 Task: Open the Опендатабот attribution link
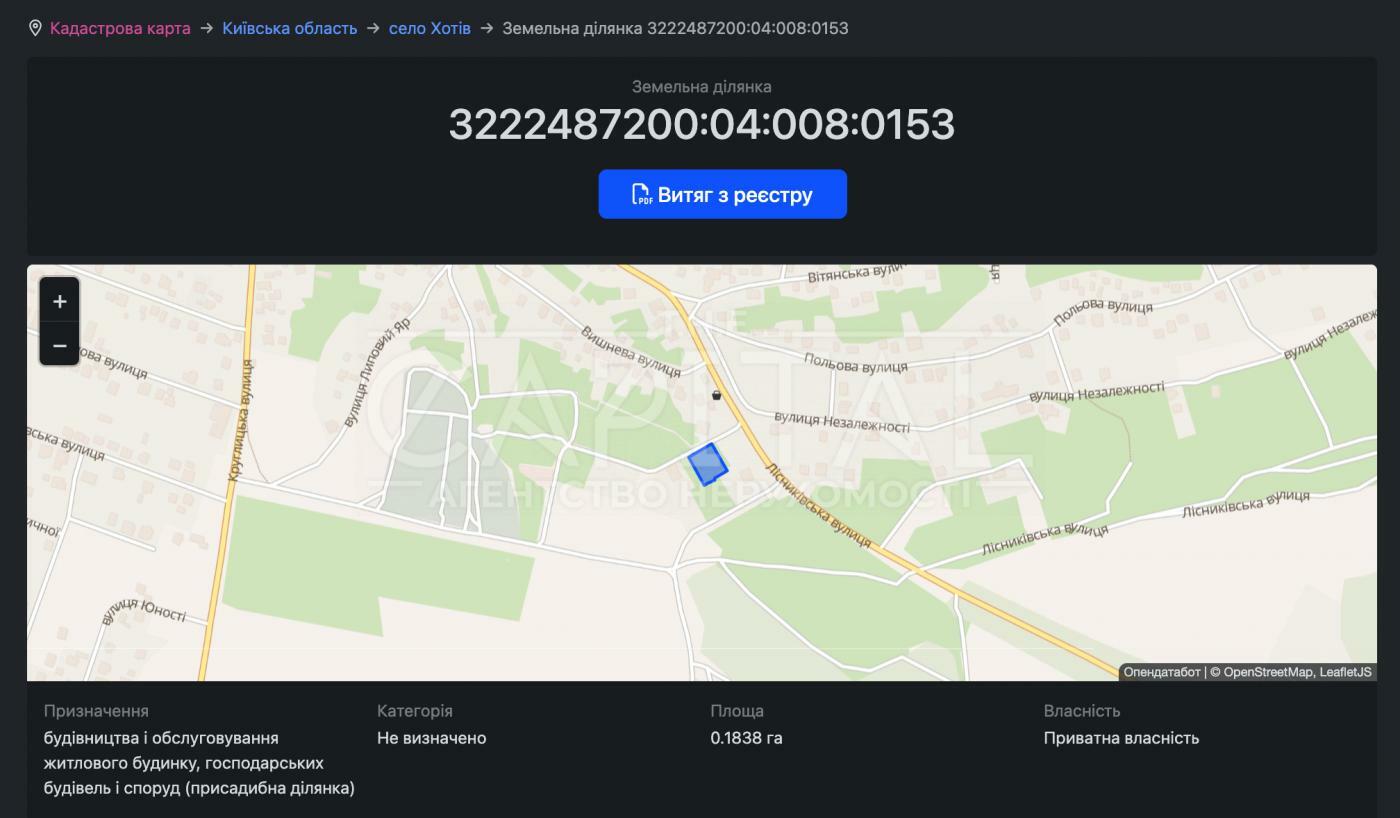coord(1161,672)
